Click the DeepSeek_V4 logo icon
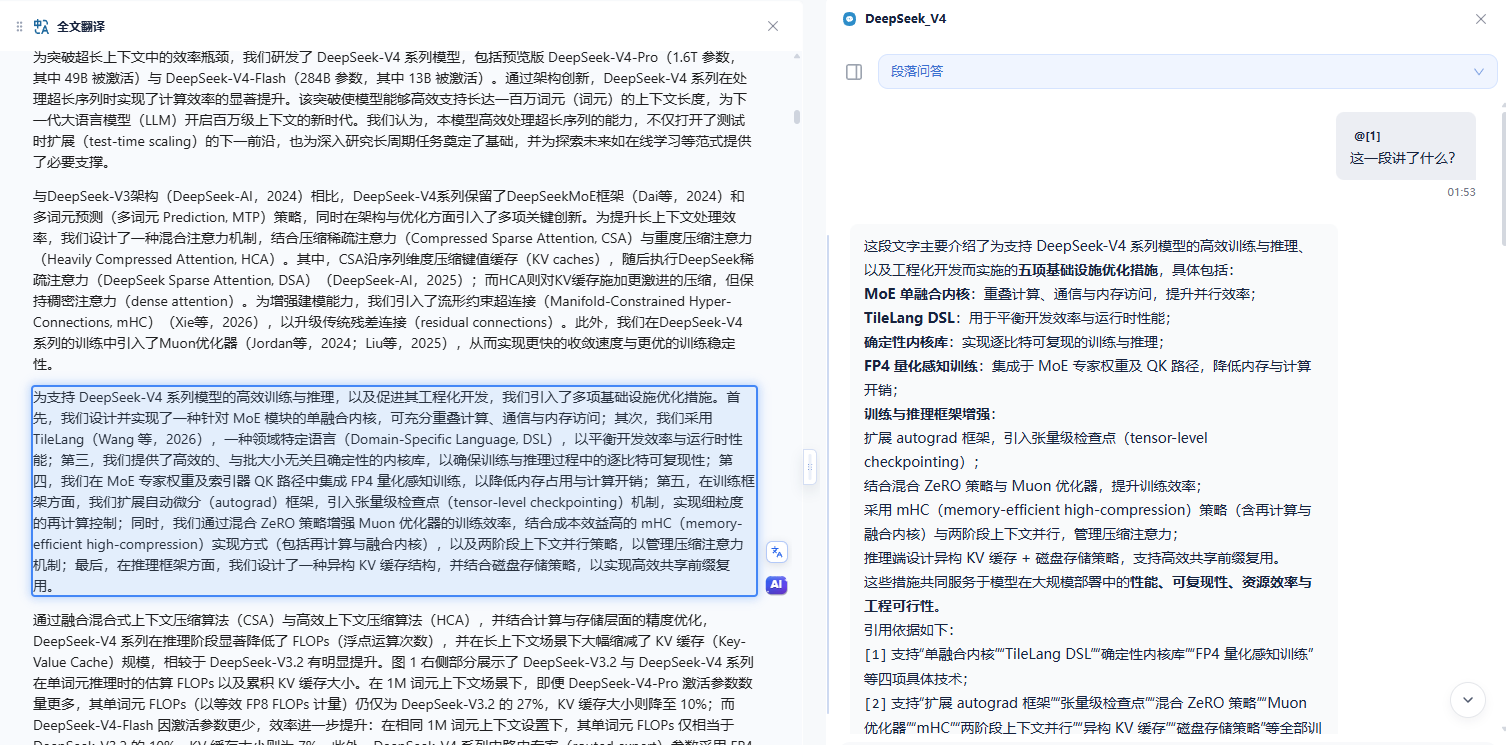Viewport: 1506px width, 745px height. coord(850,19)
